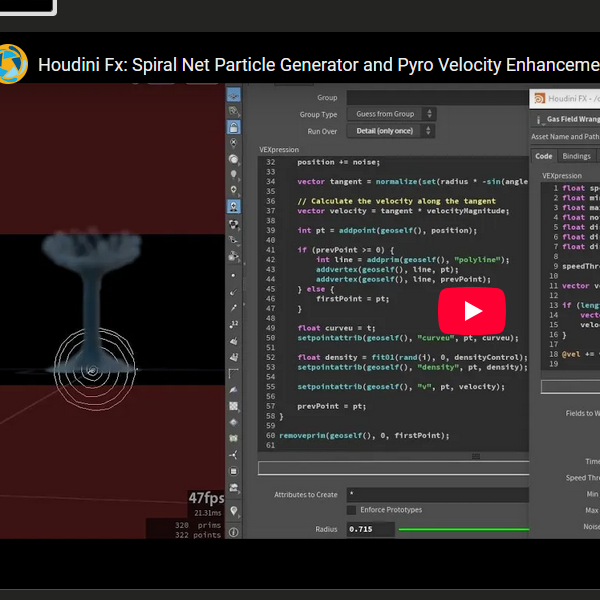
Task: Click the gray diamond display icon
Action: 233,422
